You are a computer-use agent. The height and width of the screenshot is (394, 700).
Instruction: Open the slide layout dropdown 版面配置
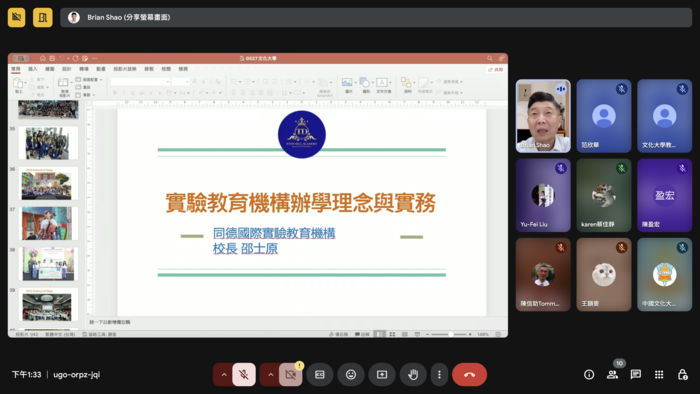(x=89, y=80)
